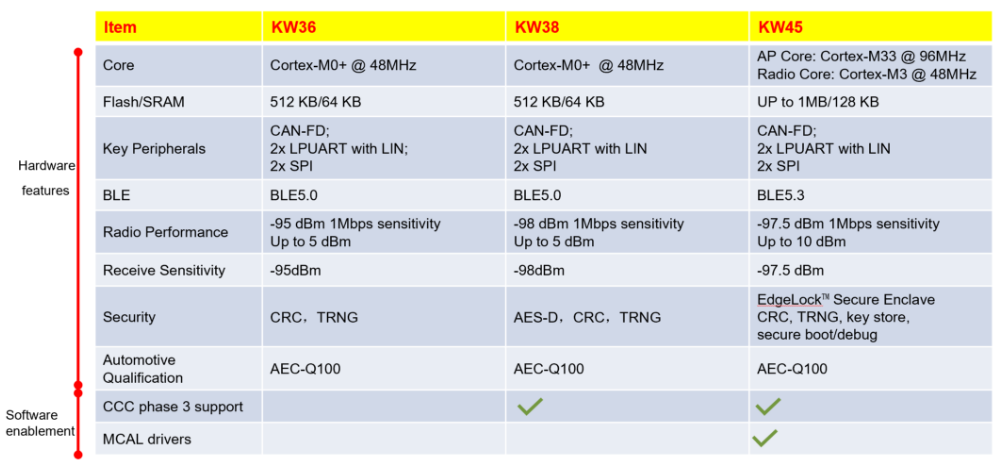
Task: Select the KW45 BLE5.3 cell
Action: tap(783, 194)
